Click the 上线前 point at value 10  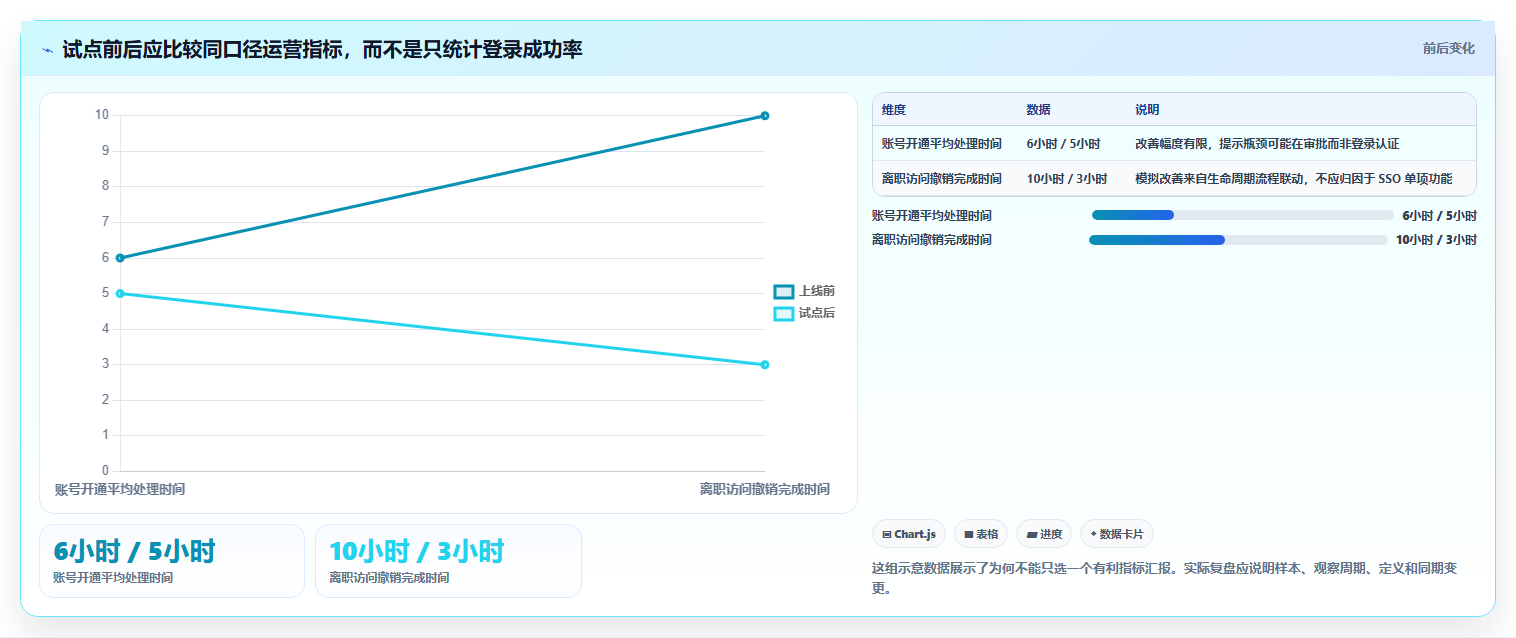coord(765,115)
